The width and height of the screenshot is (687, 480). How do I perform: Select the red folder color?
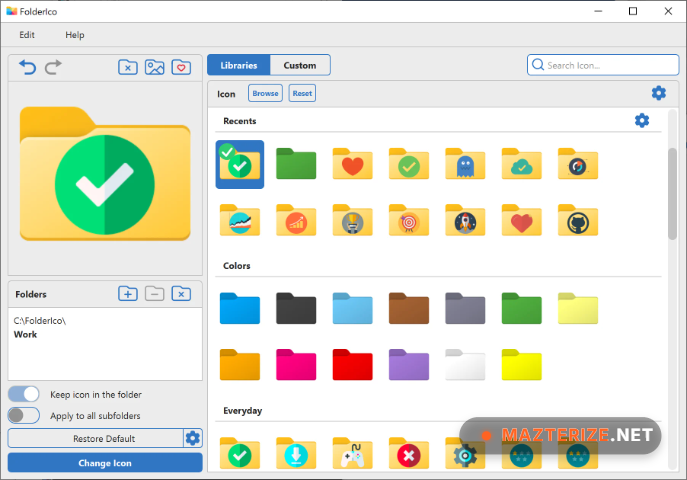(352, 365)
